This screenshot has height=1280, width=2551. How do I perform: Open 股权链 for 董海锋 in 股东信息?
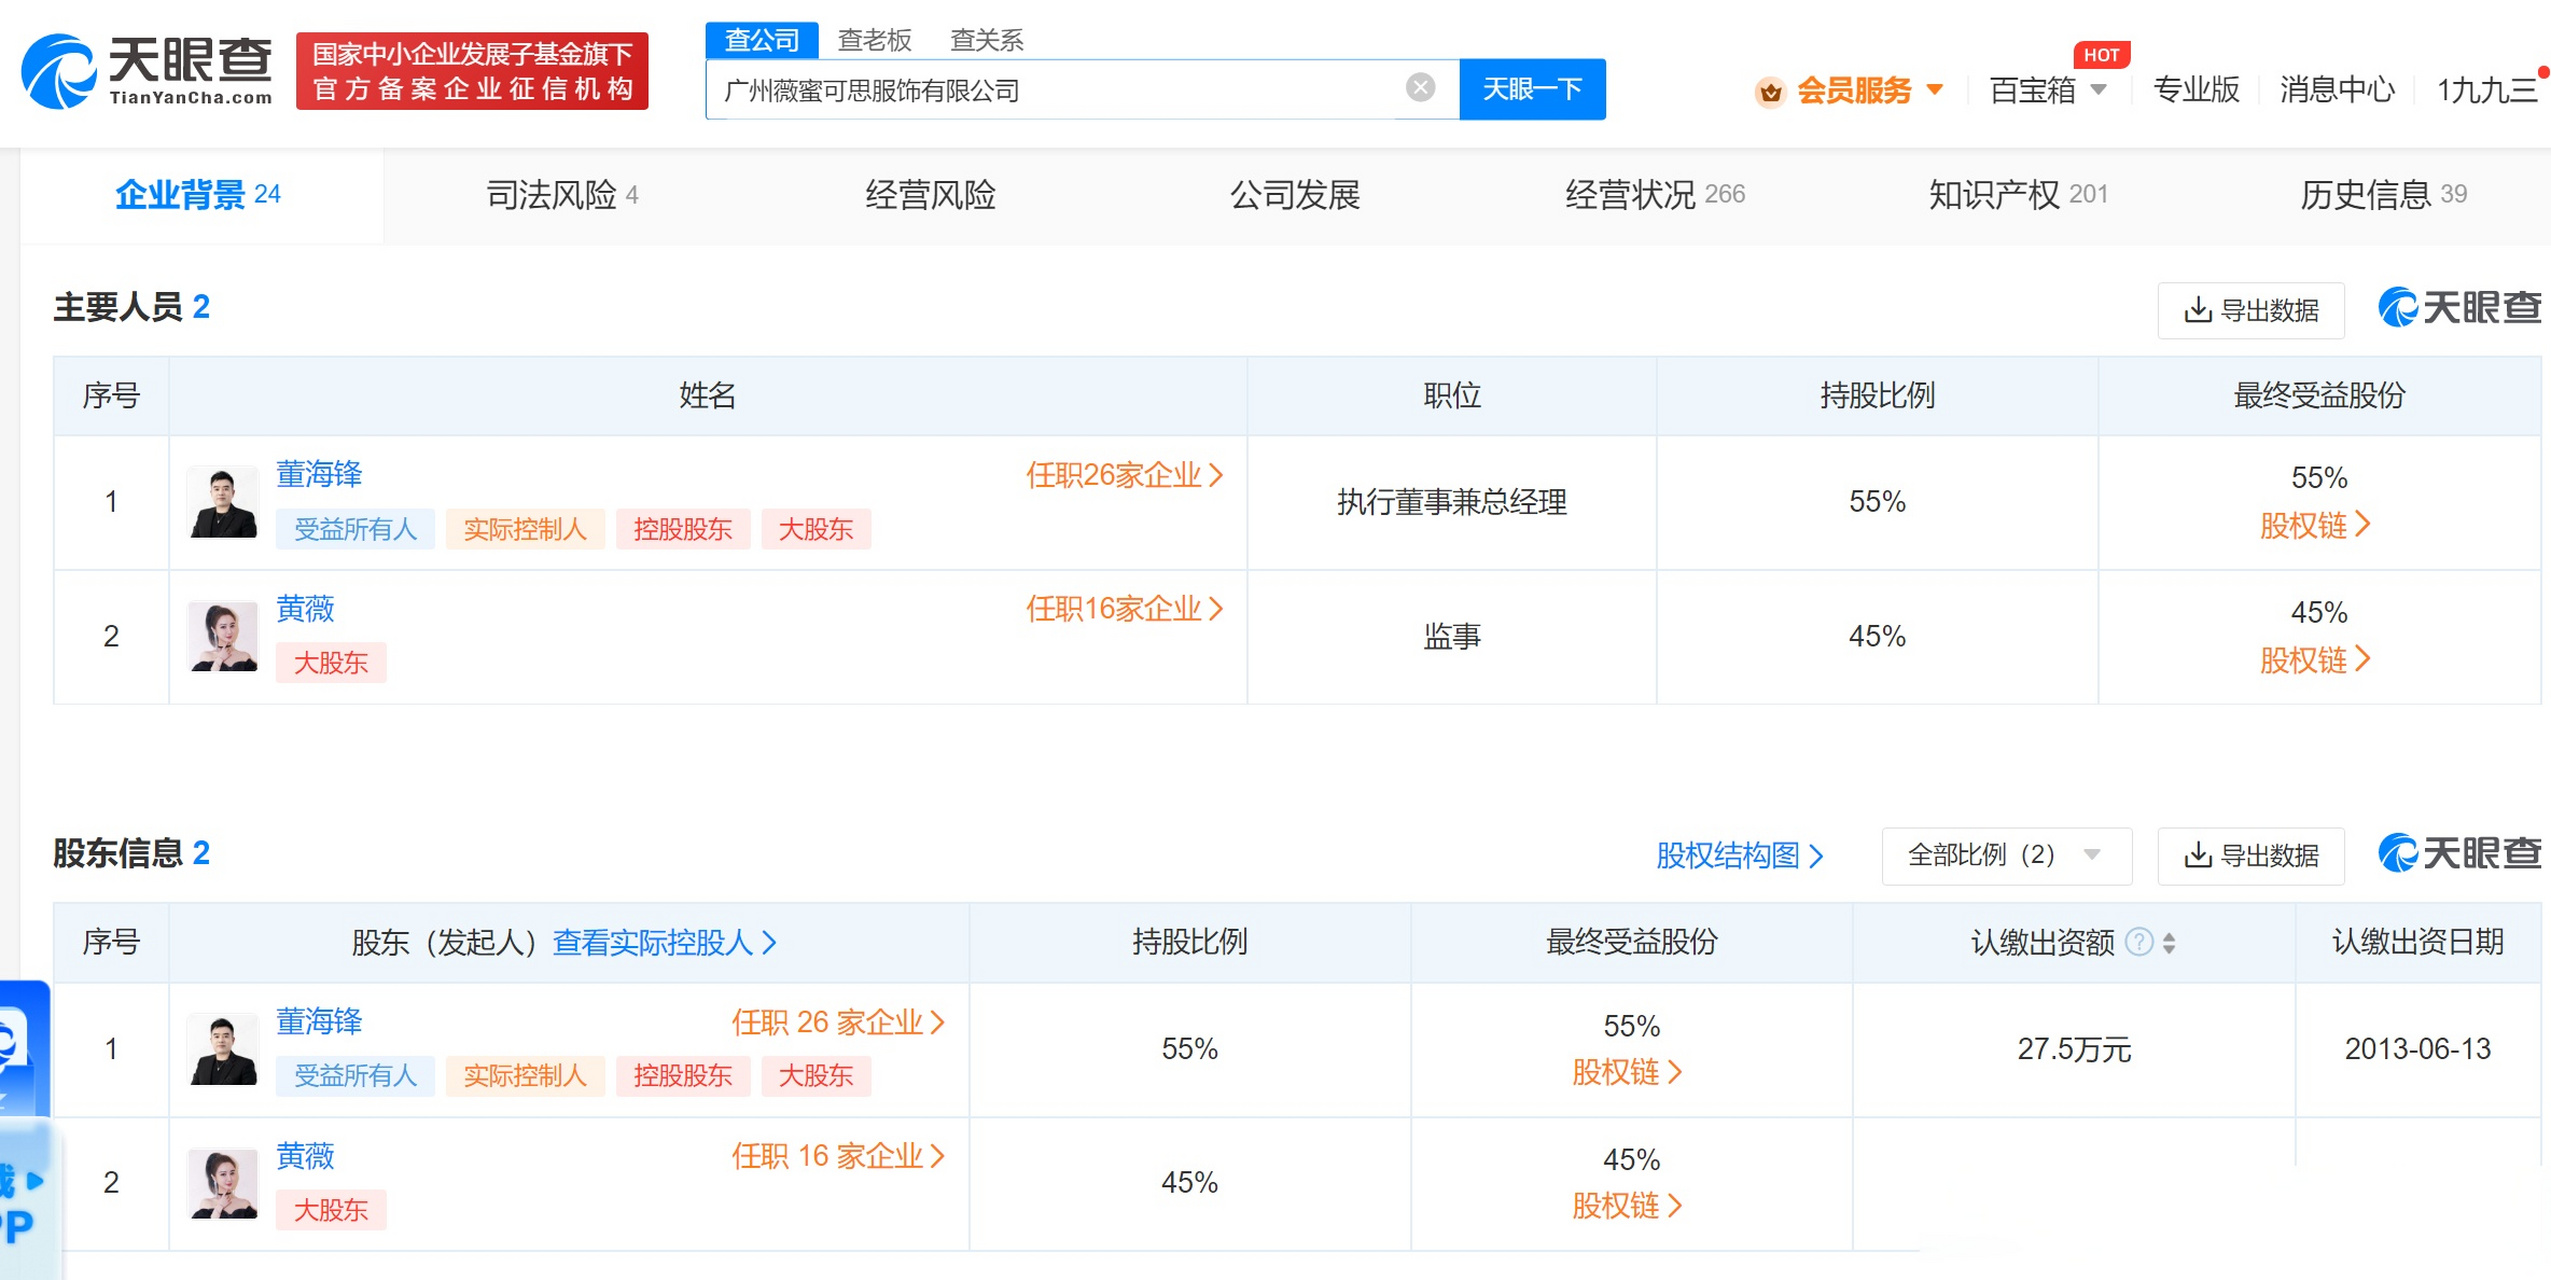tap(1628, 1073)
